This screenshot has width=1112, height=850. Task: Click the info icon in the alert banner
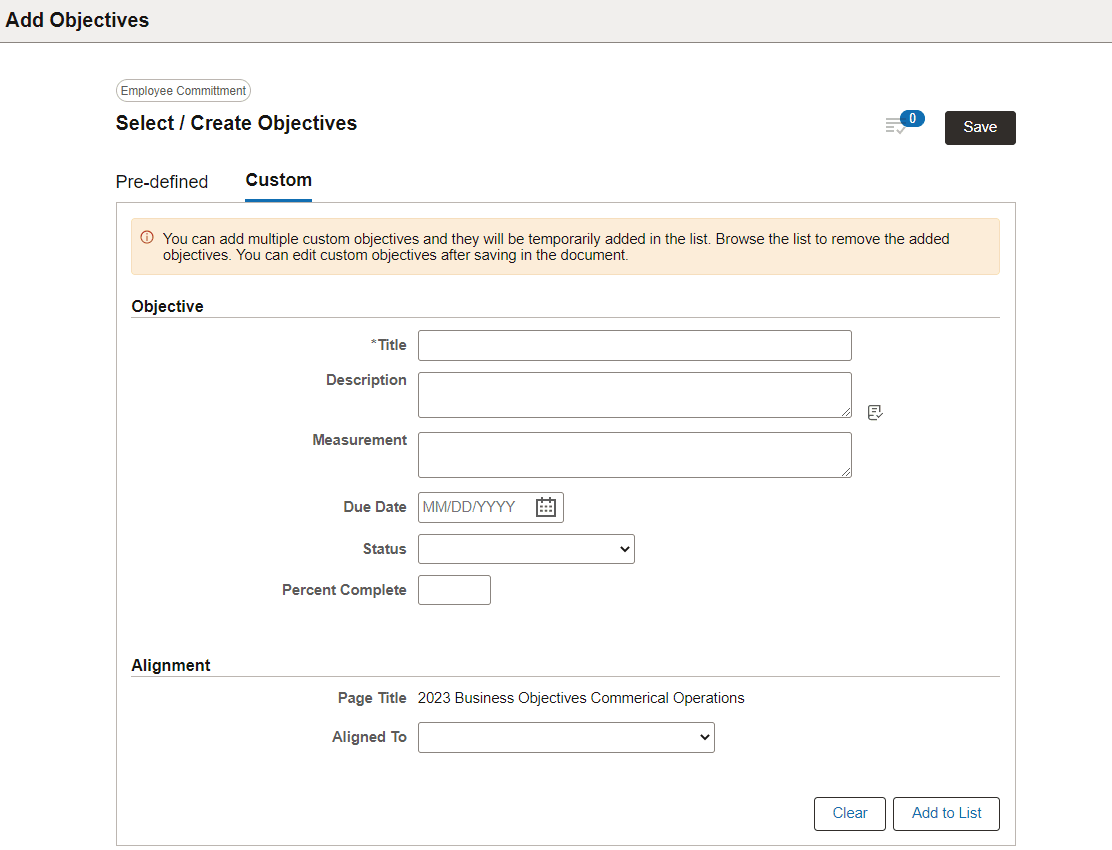[147, 238]
